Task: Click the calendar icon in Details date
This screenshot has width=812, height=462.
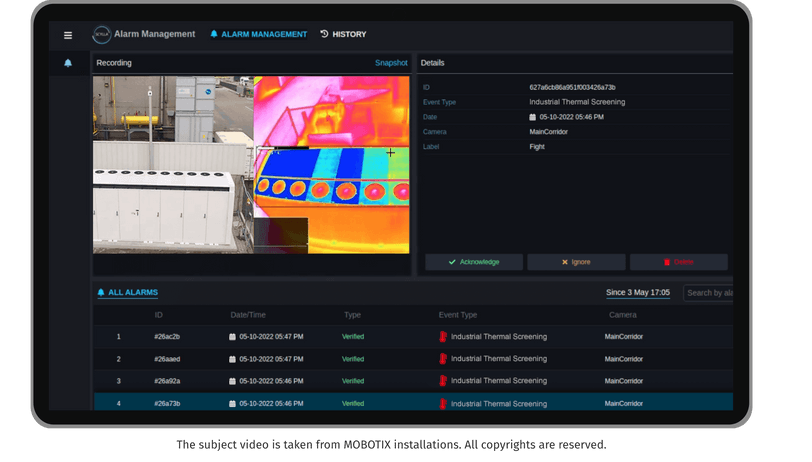Action: [532, 117]
